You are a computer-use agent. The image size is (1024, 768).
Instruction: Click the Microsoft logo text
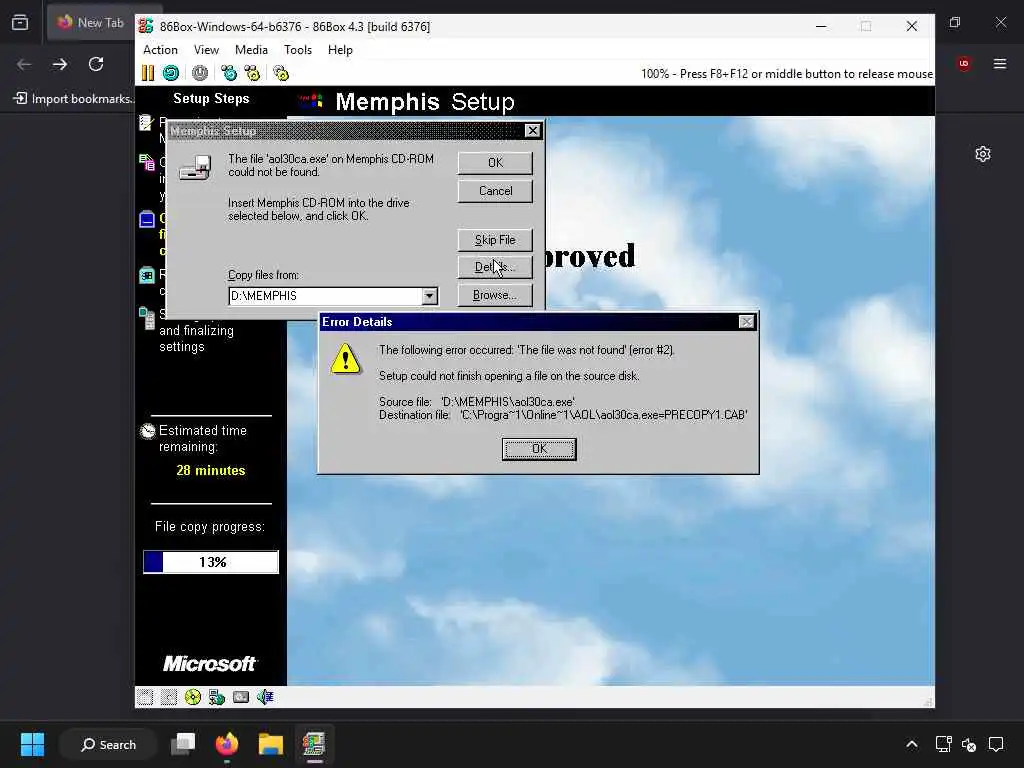point(210,664)
